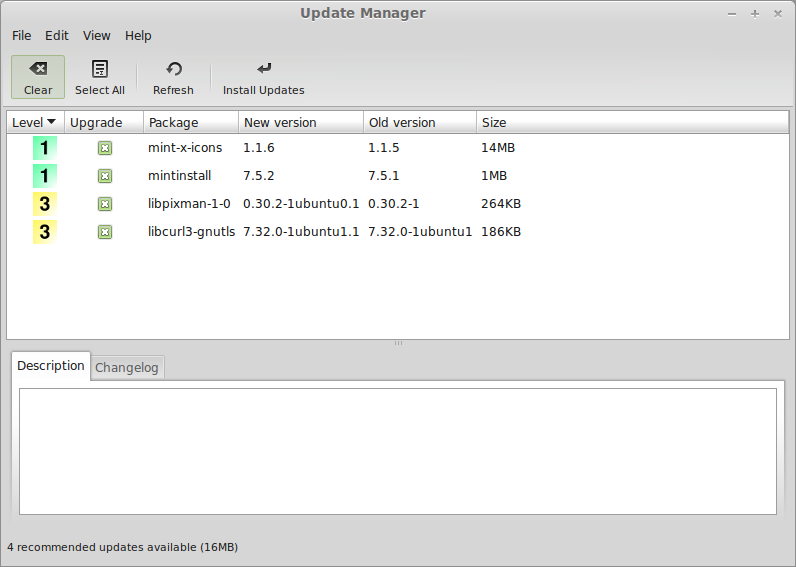Click the Select All toolbar button
Image resolution: width=796 pixels, height=567 pixels.
point(100,77)
